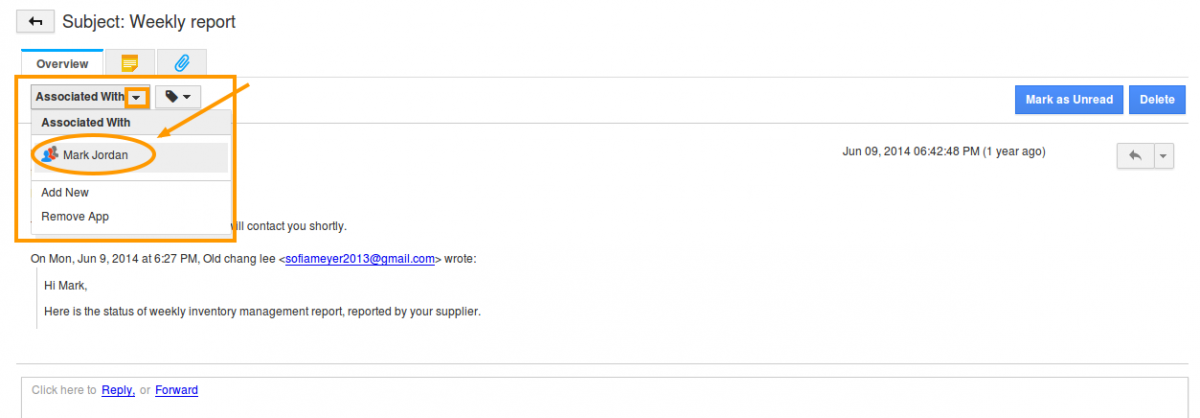Click the Jun 09, 2014 timestamp
1200x418 pixels.
point(944,152)
